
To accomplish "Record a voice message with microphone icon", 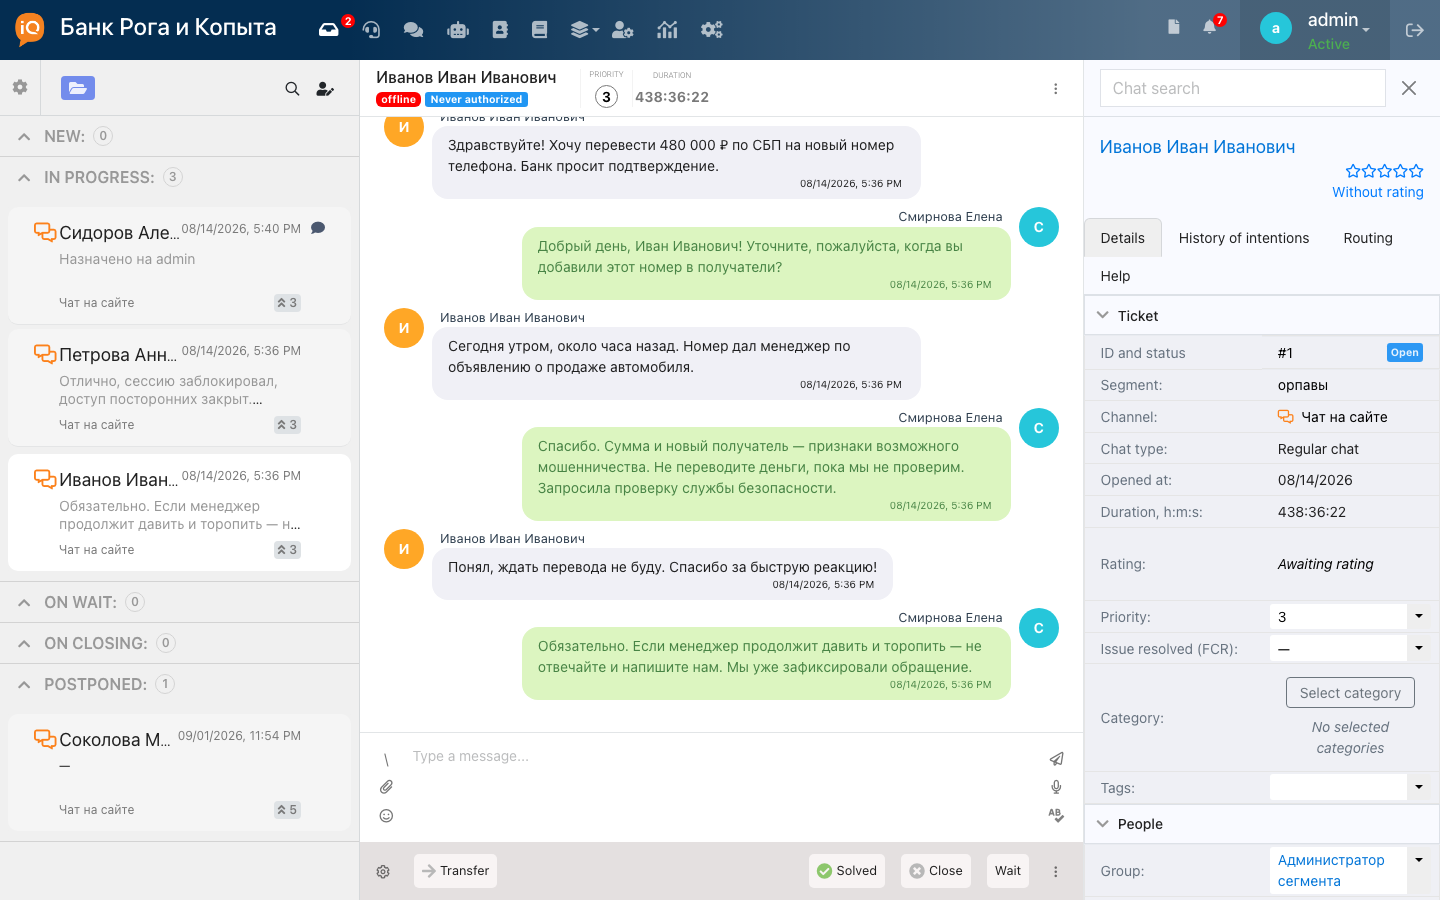I will point(1056,787).
